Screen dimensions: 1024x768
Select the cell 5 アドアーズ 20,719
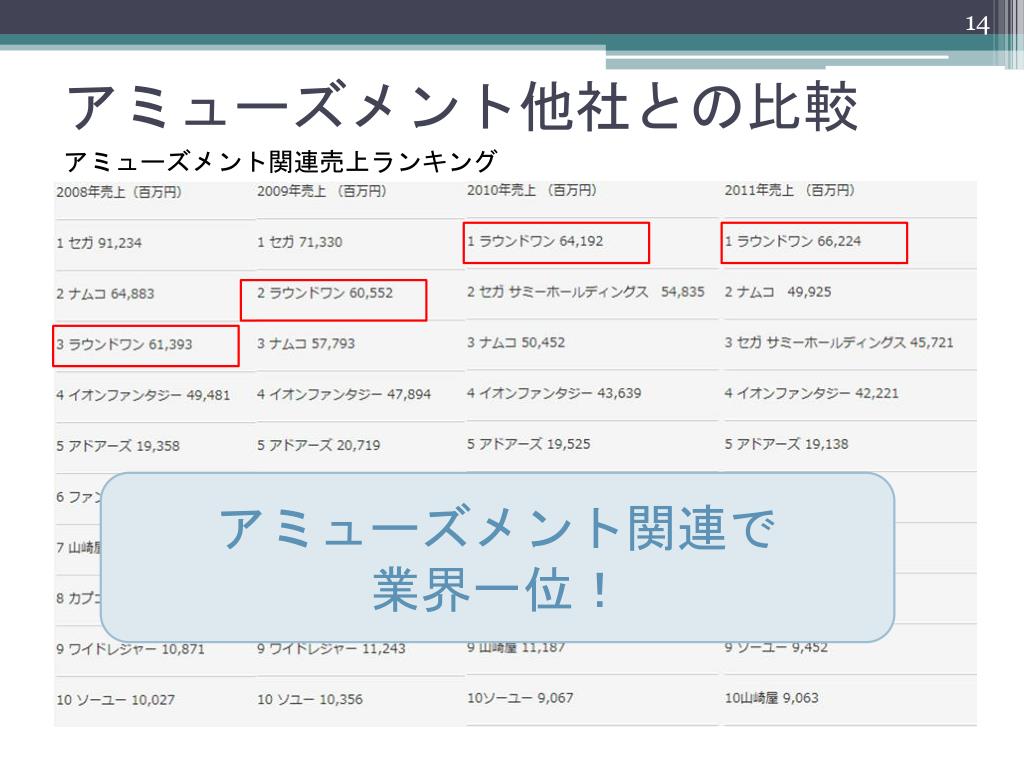pyautogui.click(x=319, y=445)
